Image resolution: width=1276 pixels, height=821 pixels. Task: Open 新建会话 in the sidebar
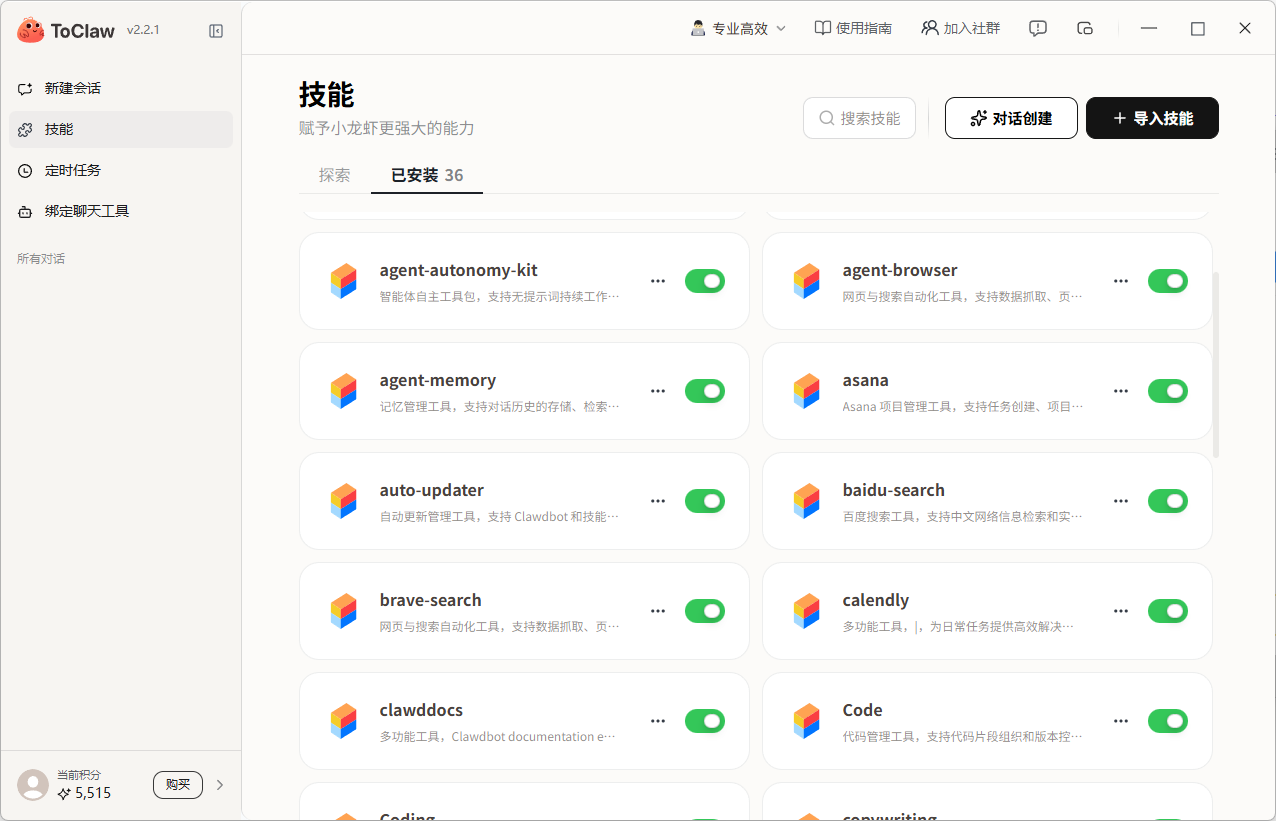pos(121,88)
